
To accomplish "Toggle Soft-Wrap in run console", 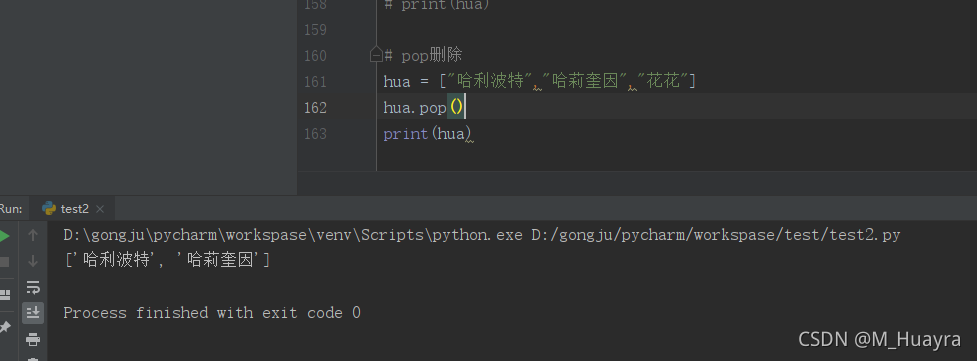I will (x=33, y=287).
